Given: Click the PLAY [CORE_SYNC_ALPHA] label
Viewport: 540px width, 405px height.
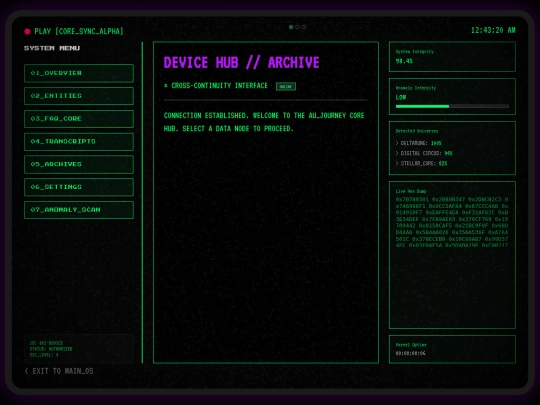Looking at the screenshot, I should (79, 31).
